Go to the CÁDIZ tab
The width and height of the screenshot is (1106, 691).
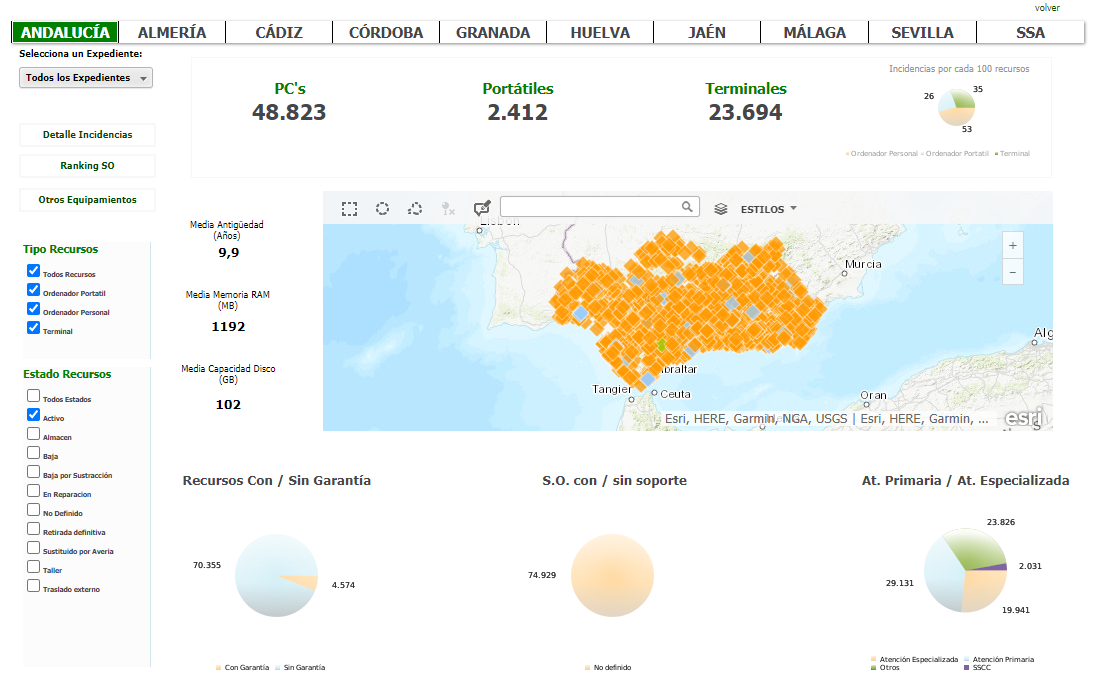coord(279,32)
